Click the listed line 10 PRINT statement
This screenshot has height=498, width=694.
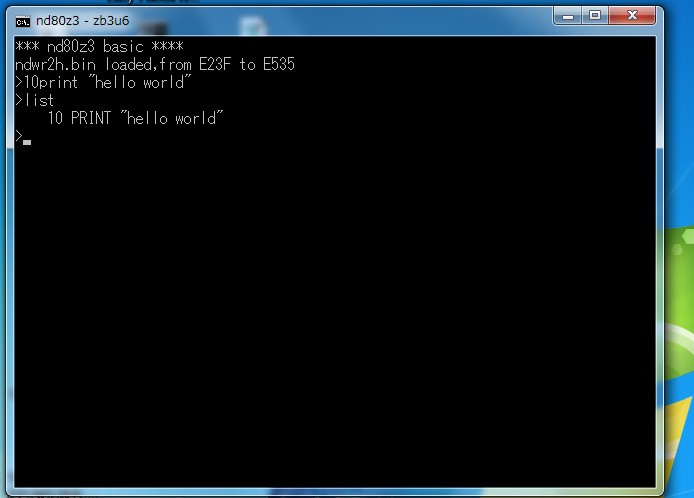(x=135, y=118)
